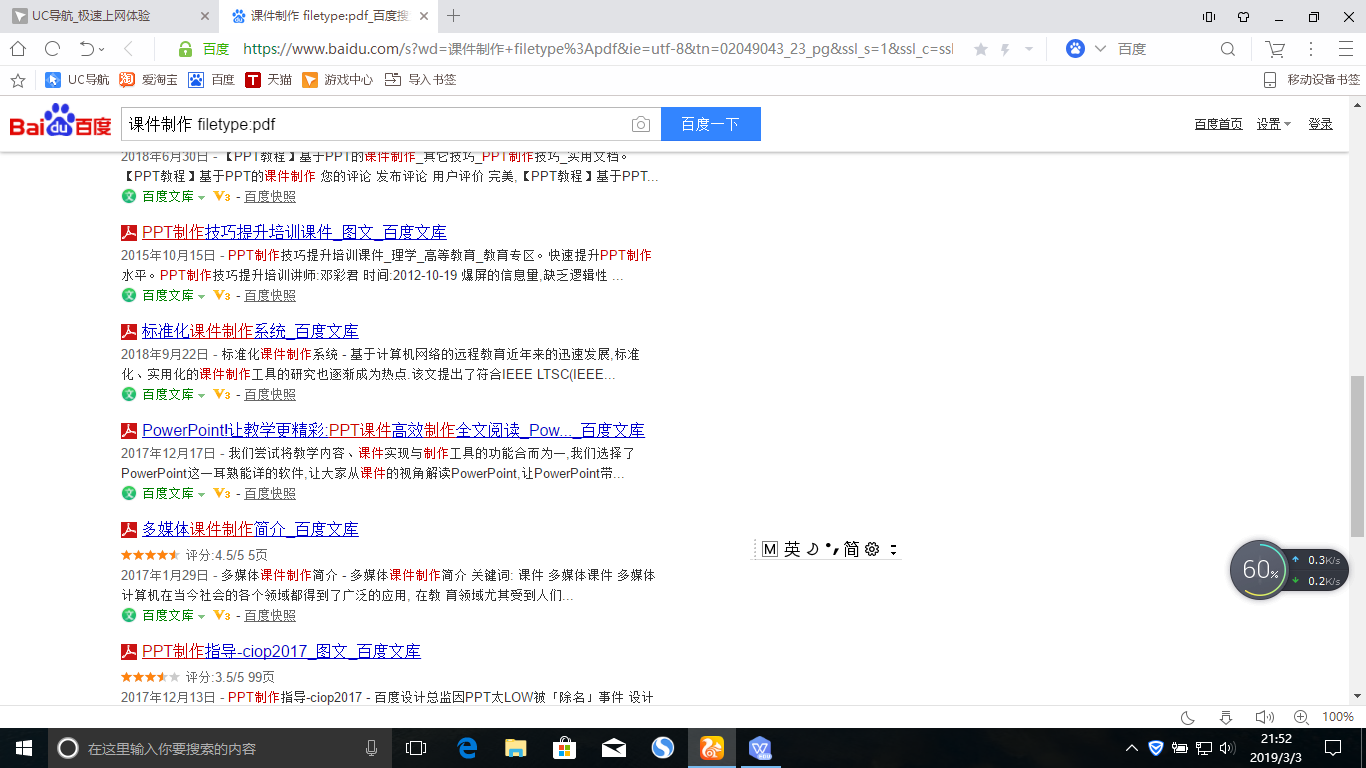Open result 多媒体课件制作简介_百度文库

pyautogui.click(x=250, y=529)
